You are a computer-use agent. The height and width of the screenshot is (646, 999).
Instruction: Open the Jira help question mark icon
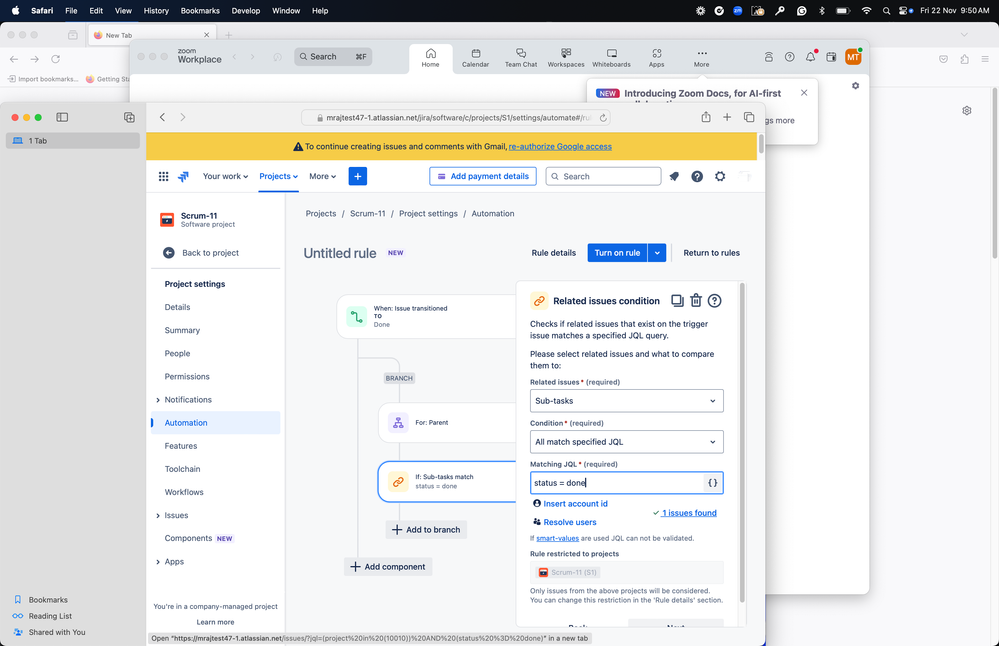click(697, 176)
